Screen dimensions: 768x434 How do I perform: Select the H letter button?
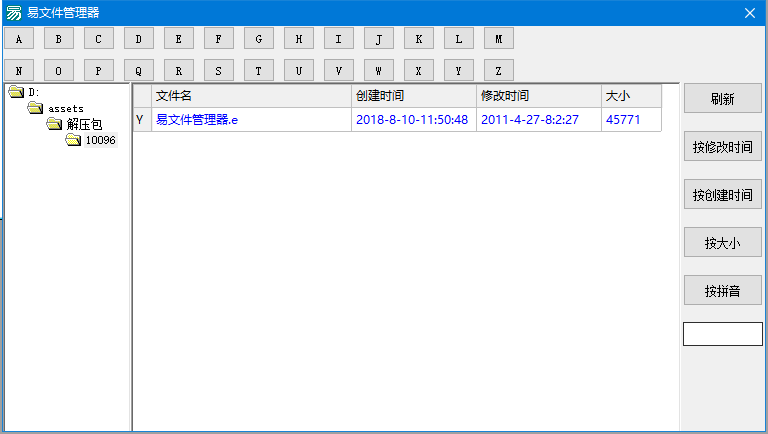point(299,39)
